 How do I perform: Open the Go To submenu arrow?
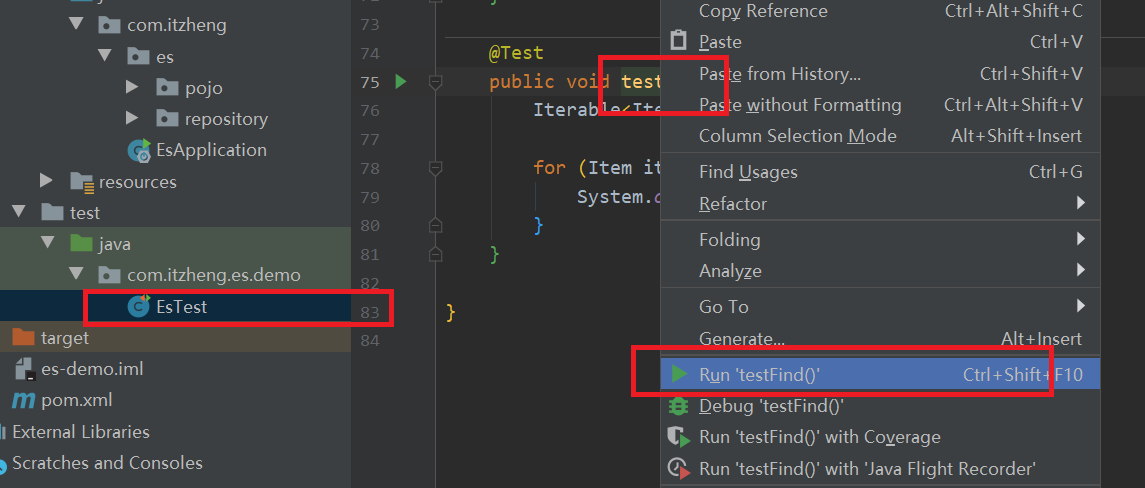[1081, 306]
